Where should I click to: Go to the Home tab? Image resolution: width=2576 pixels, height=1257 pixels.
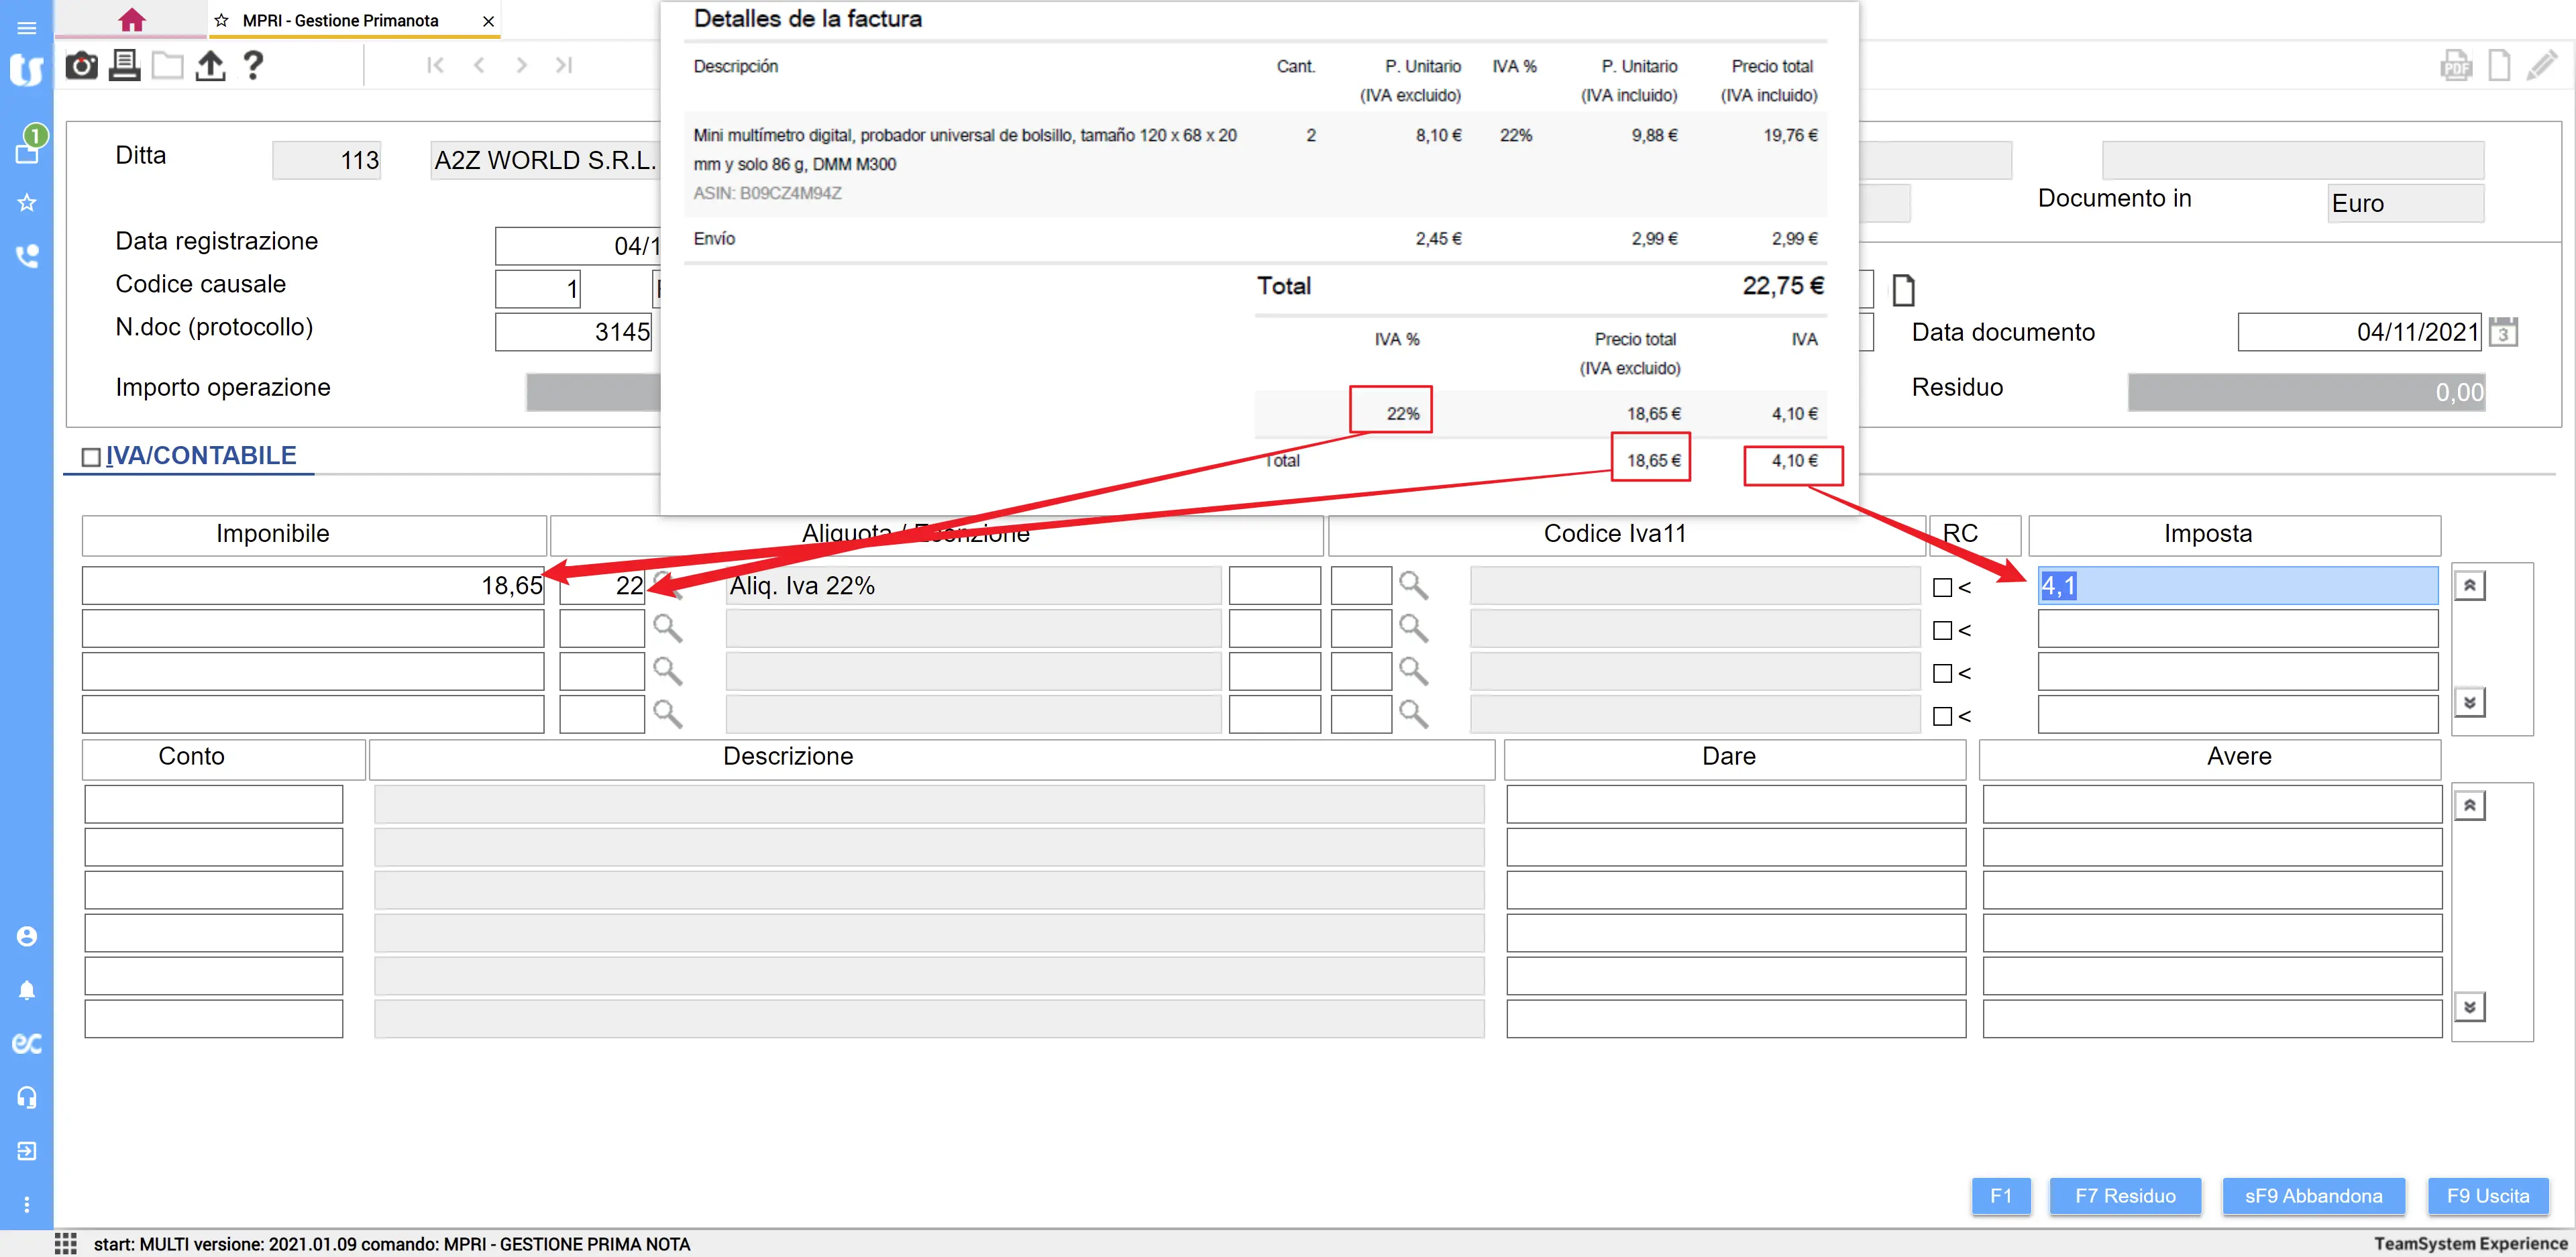pos(131,20)
